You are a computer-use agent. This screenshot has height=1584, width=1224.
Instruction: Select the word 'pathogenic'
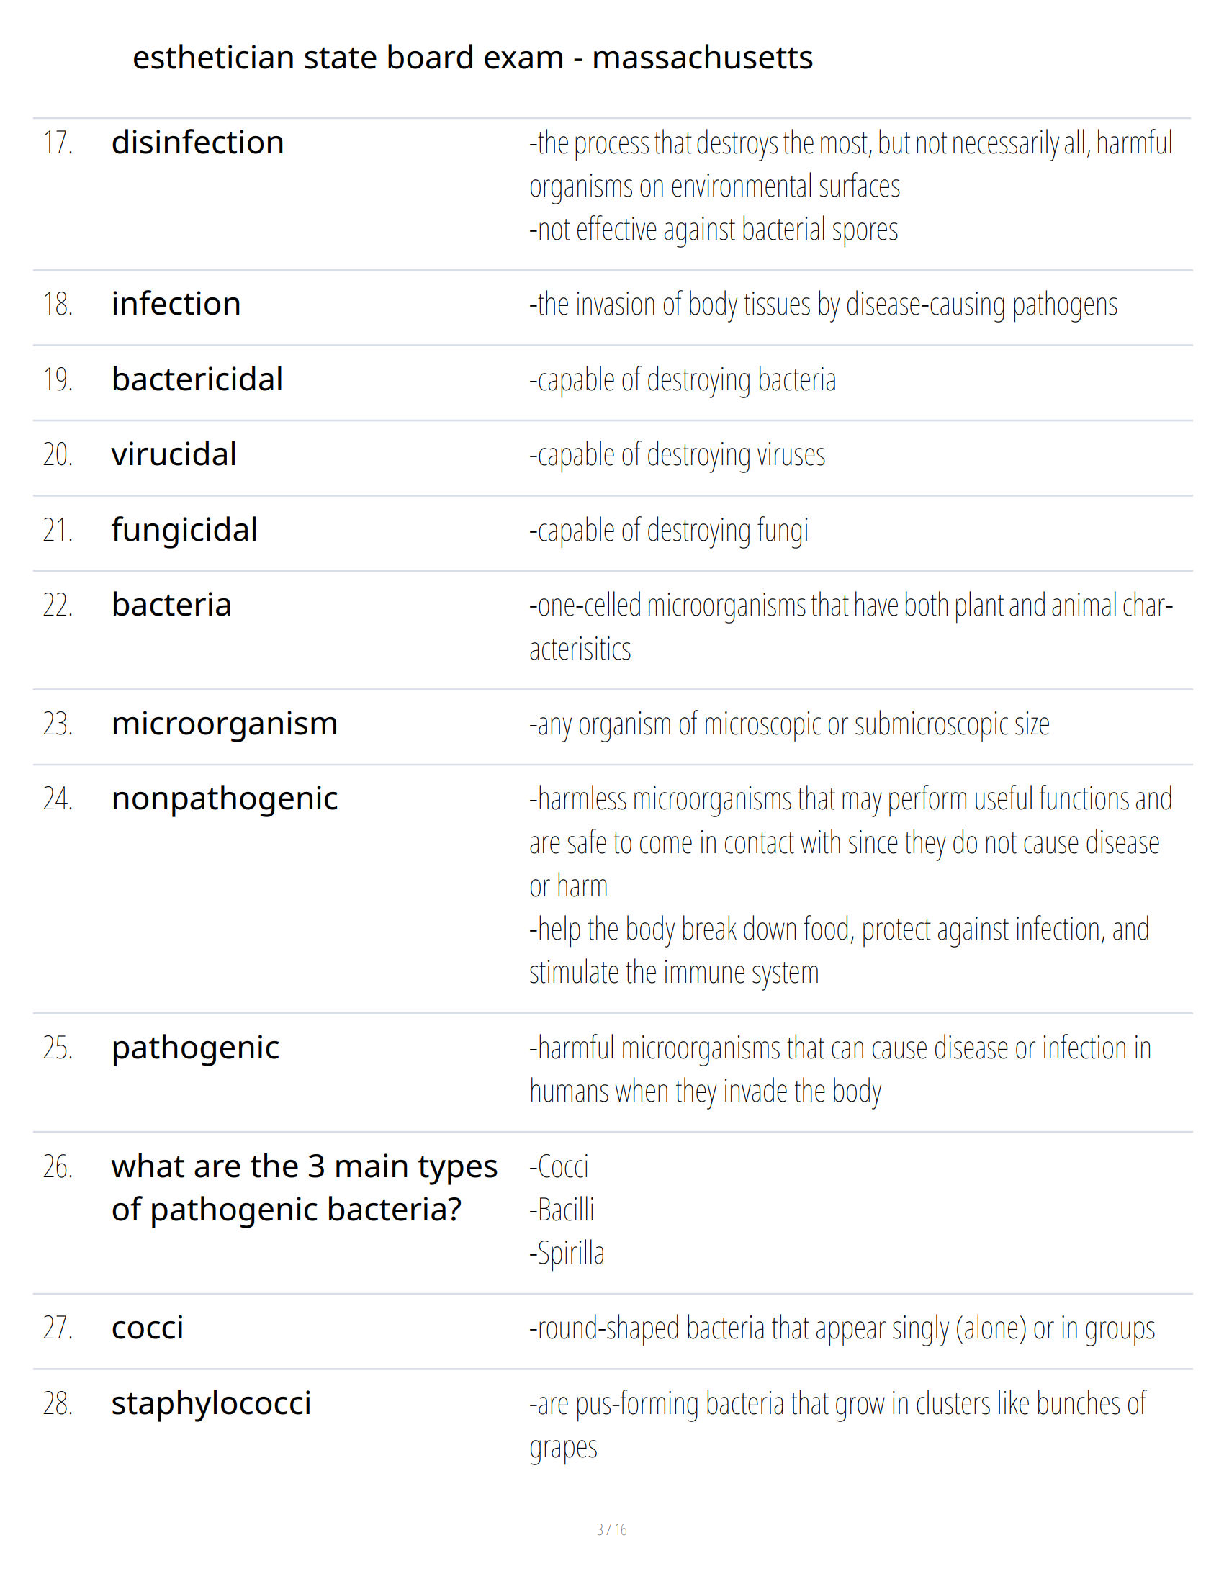click(195, 1048)
